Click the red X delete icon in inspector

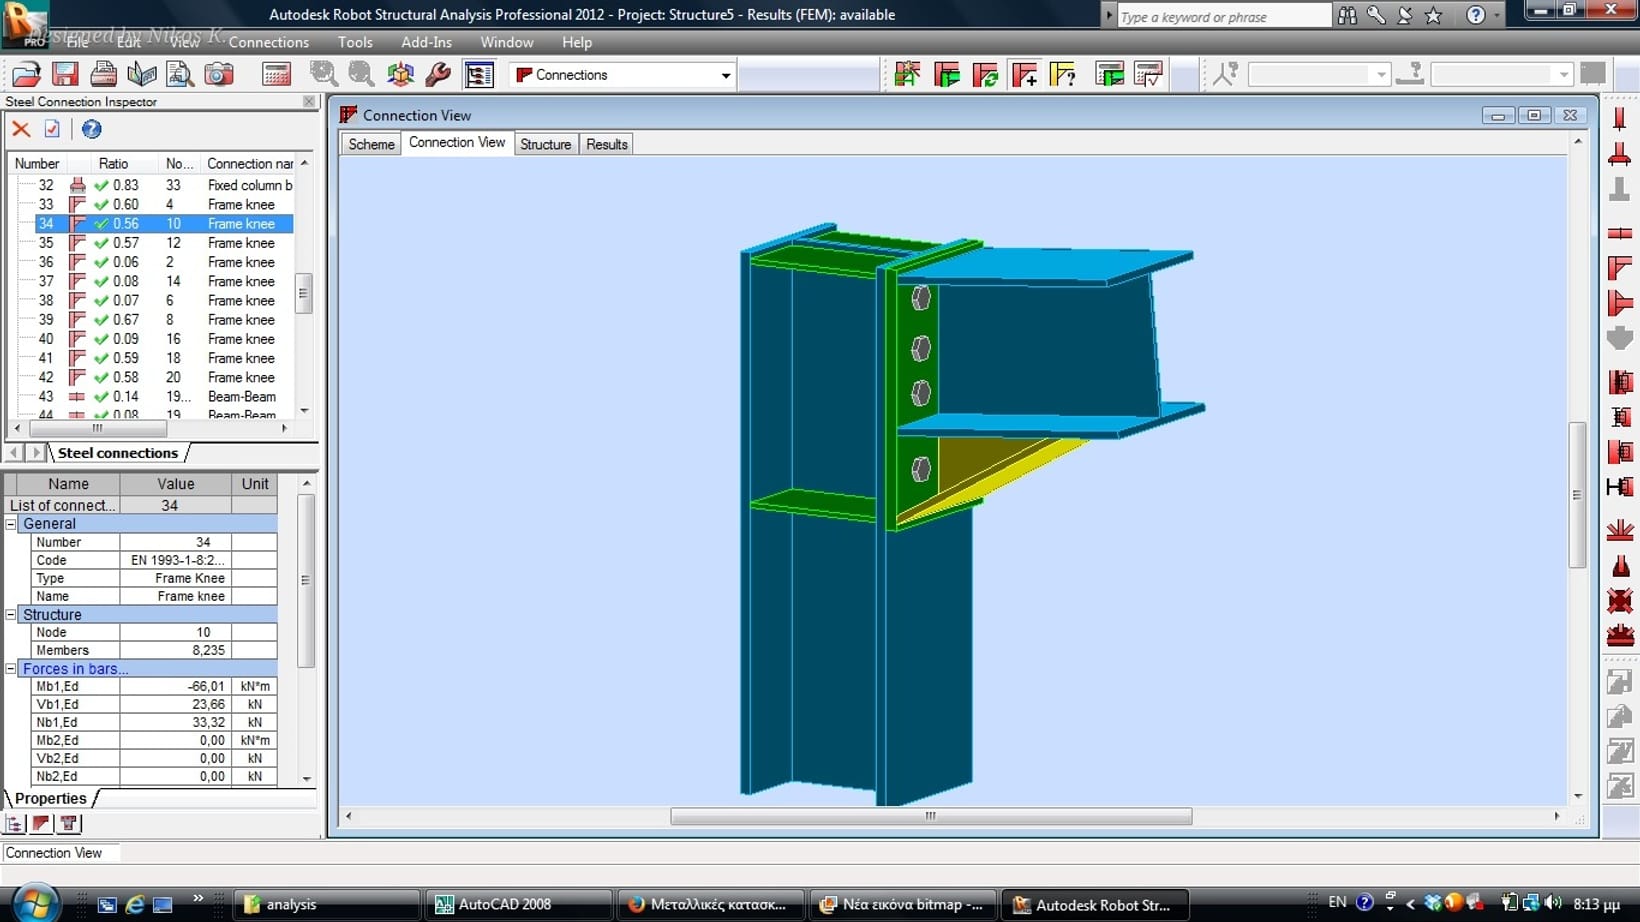(x=21, y=129)
